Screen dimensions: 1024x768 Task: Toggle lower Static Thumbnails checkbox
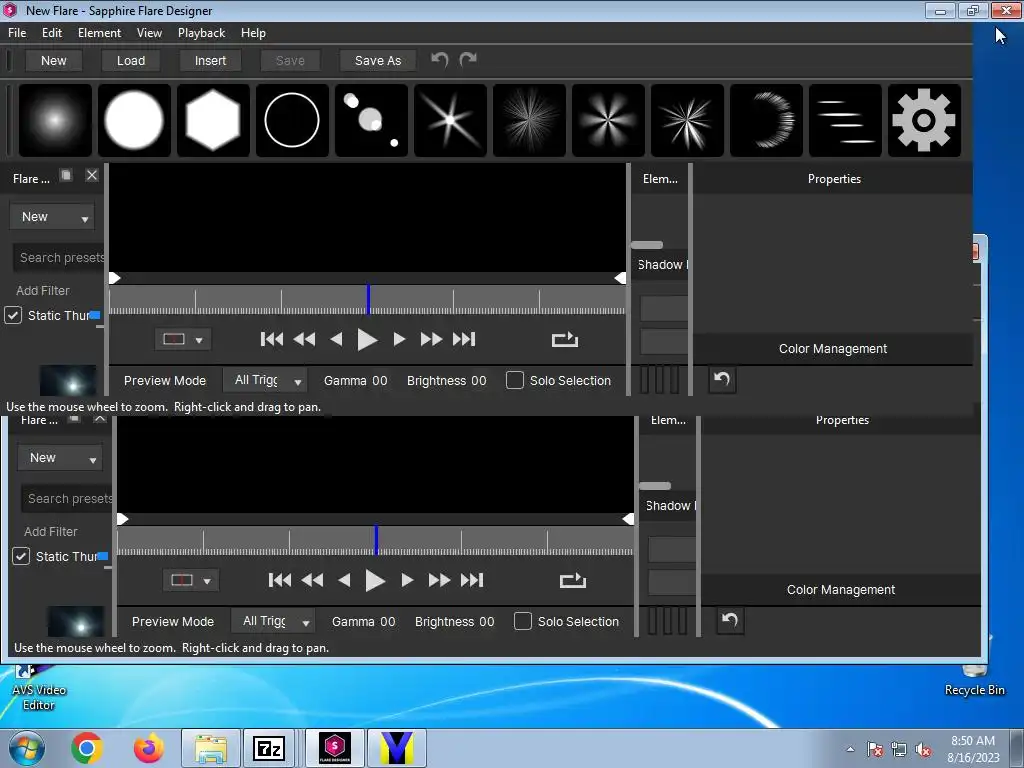coord(21,556)
